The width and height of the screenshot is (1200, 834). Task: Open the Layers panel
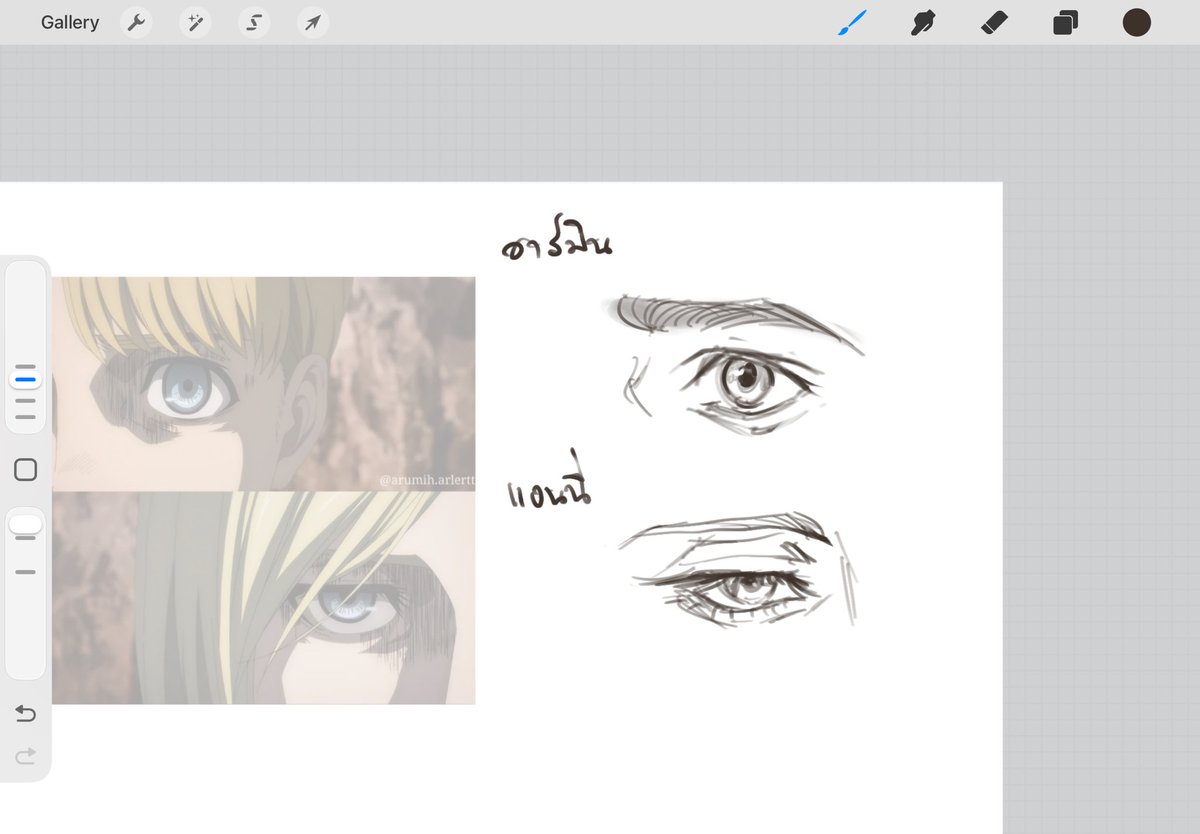click(x=1065, y=22)
